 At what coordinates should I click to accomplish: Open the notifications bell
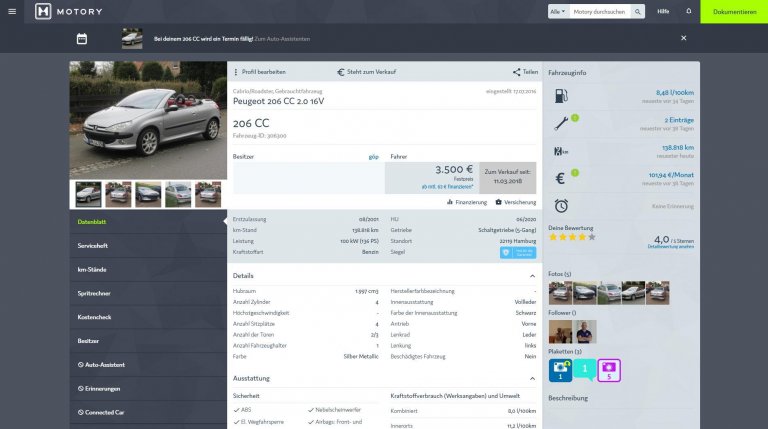[689, 11]
